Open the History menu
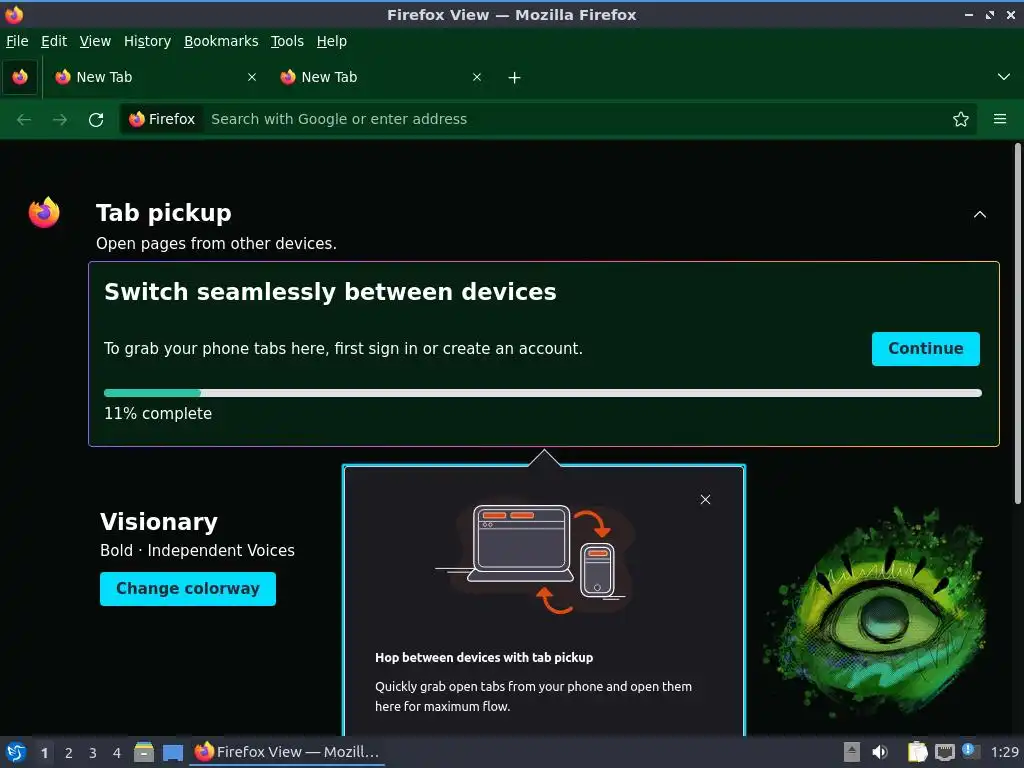 click(148, 41)
